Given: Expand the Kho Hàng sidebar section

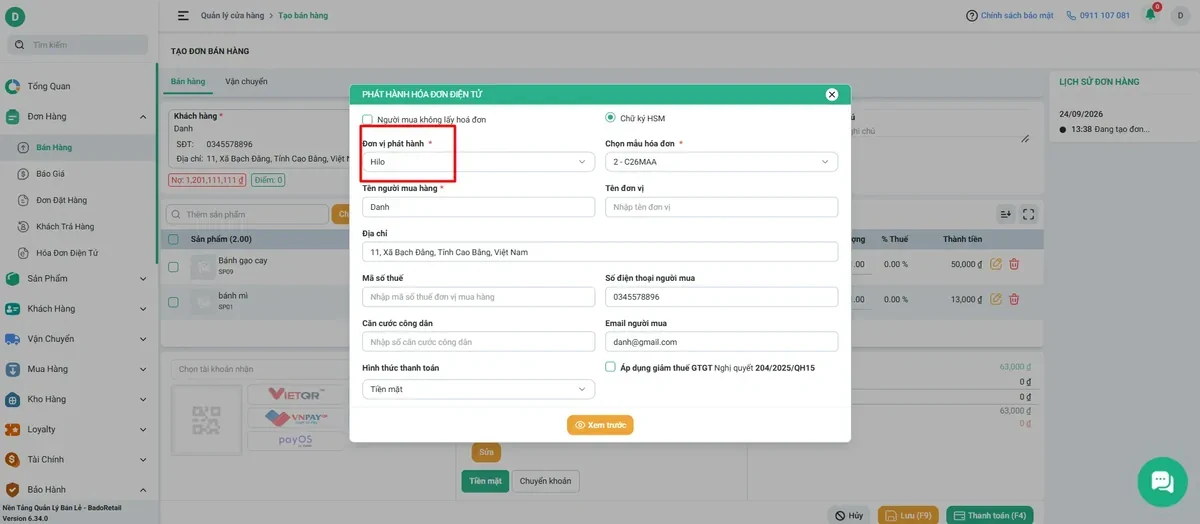Looking at the screenshot, I should (78, 399).
